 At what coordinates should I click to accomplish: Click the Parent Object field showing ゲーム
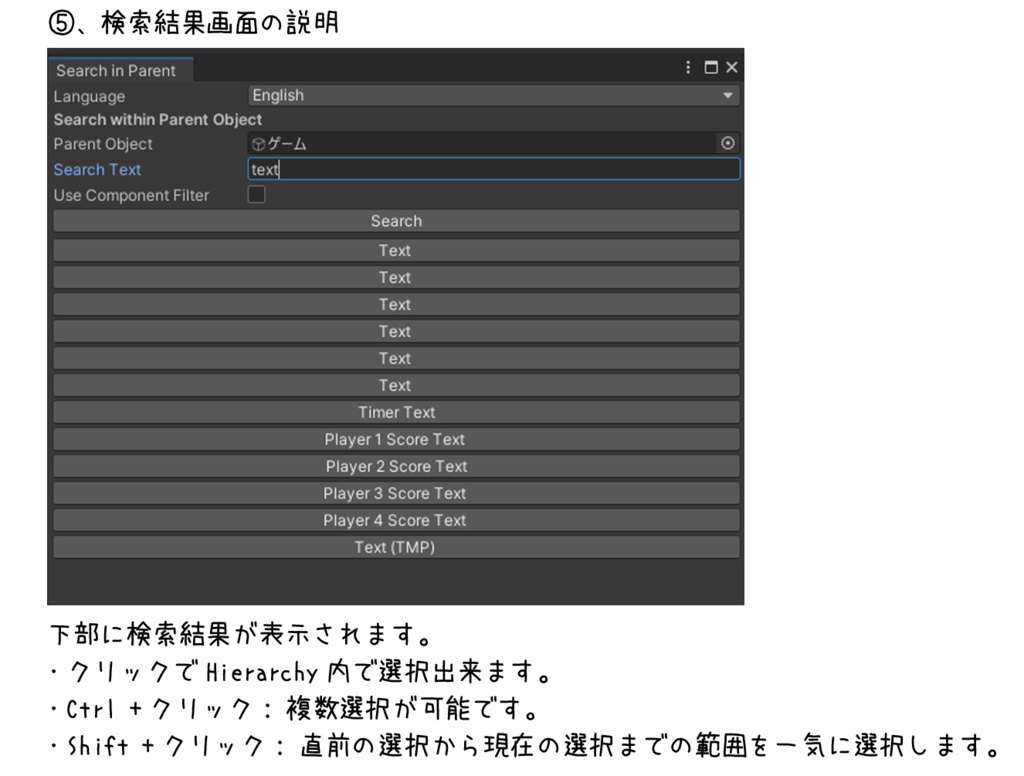click(x=450, y=143)
